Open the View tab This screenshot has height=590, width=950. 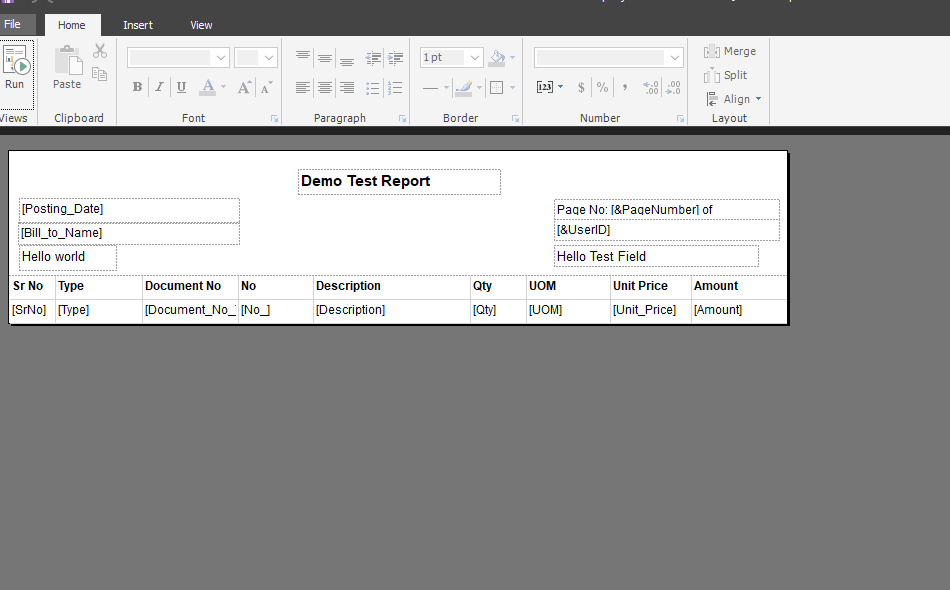pos(200,24)
